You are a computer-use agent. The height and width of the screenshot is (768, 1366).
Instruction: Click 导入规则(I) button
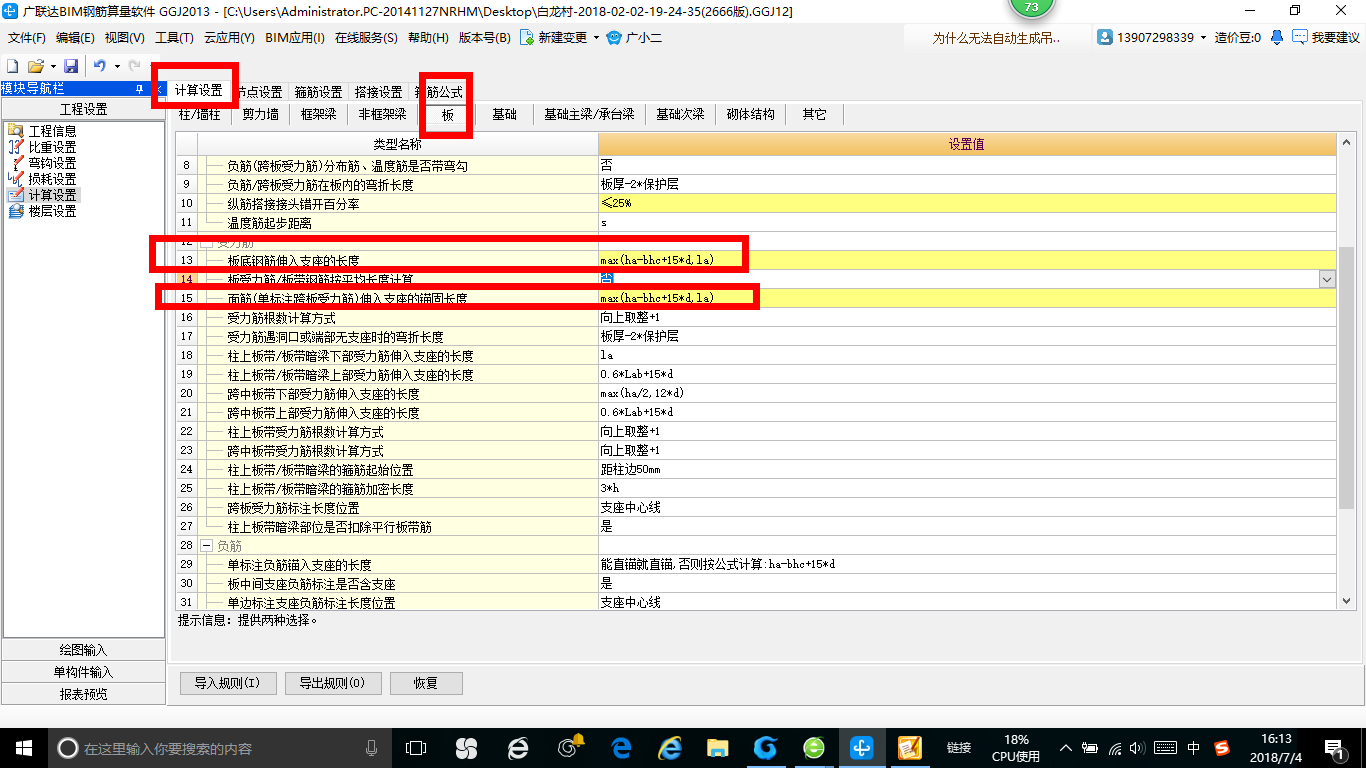coord(227,684)
